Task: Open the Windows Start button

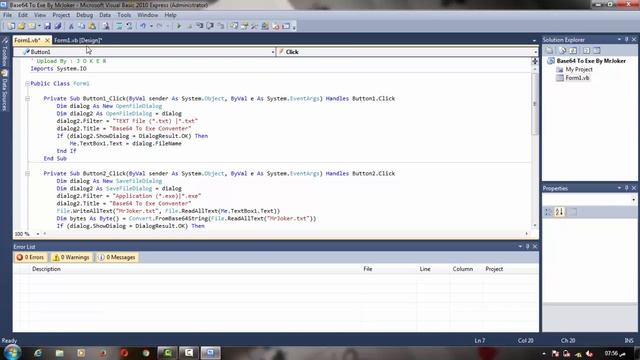Action: tap(12, 353)
